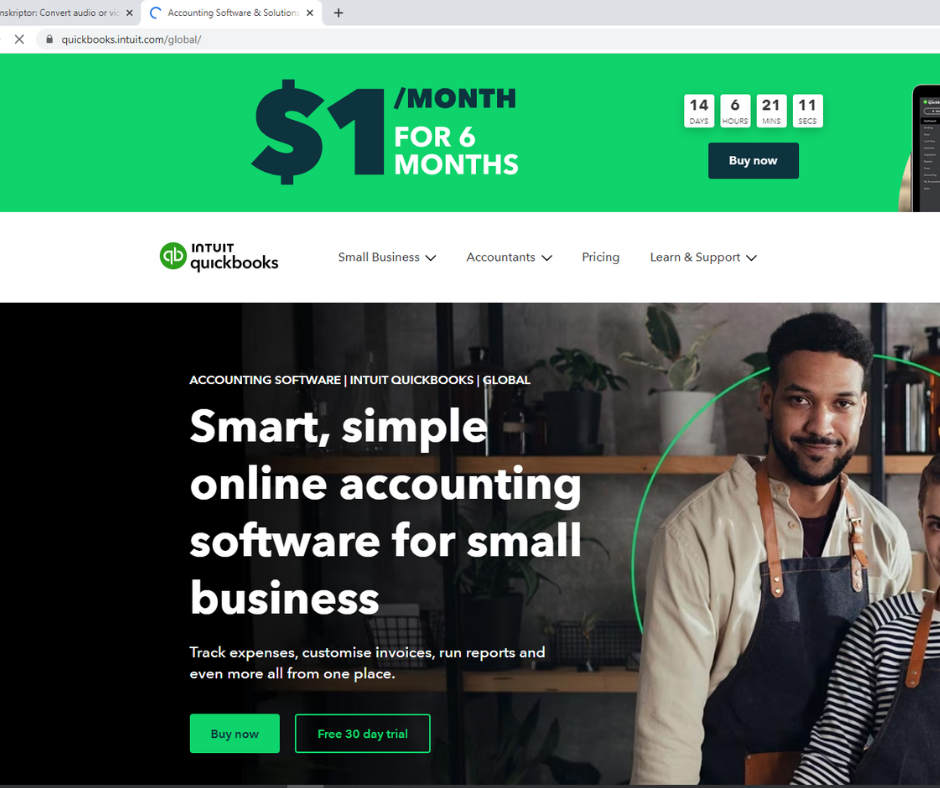The height and width of the screenshot is (788, 940).
Task: Click the QuickBooks green logo icon
Action: point(173,256)
